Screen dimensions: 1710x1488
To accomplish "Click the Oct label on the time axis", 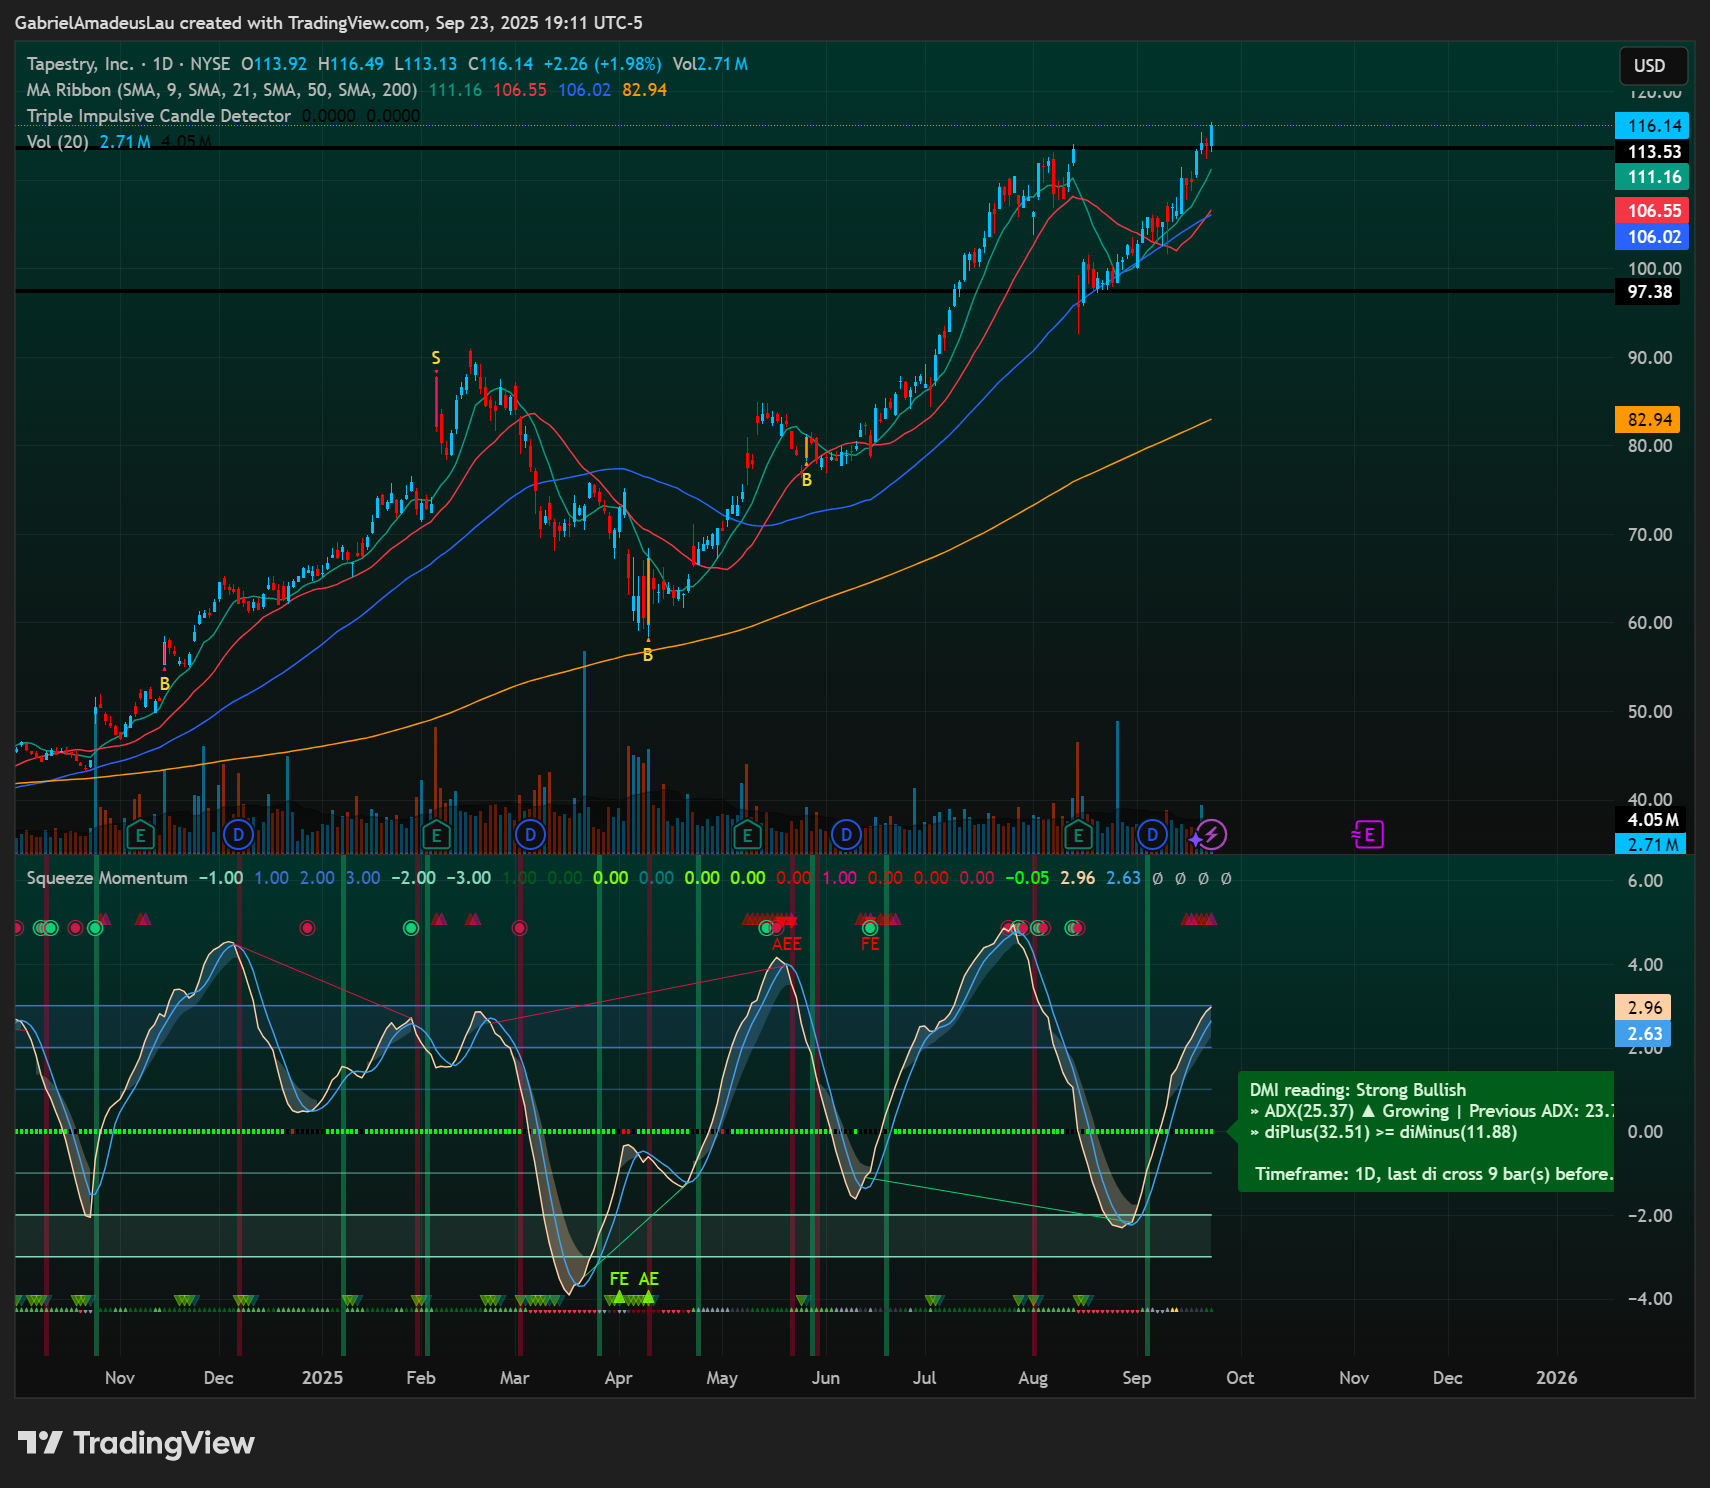I will (1240, 1378).
